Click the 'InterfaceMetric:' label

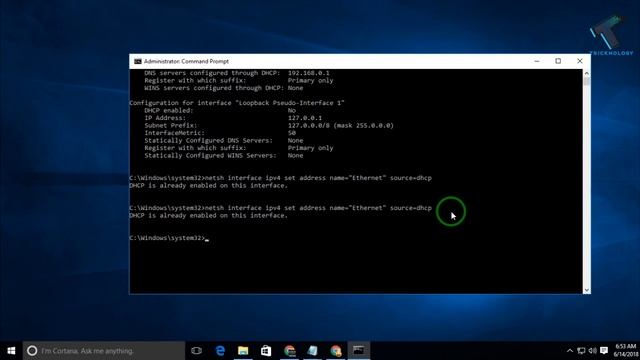(174, 133)
